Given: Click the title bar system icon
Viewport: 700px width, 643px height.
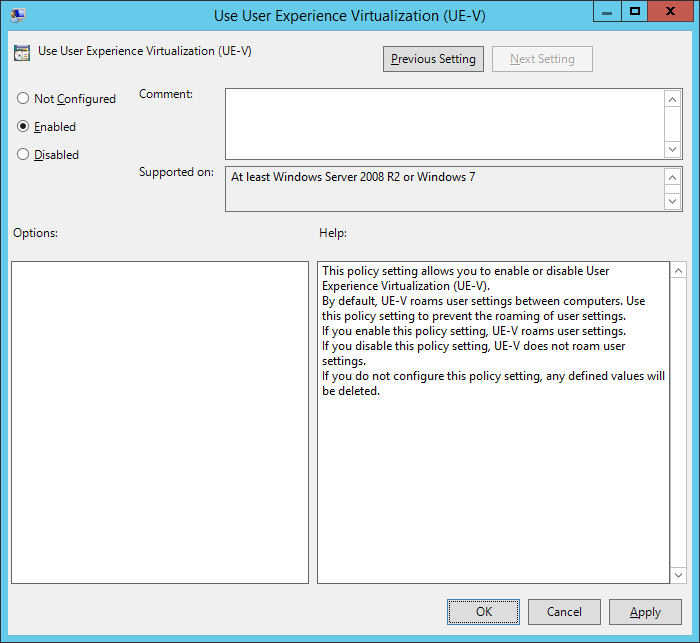Looking at the screenshot, I should (x=18, y=15).
